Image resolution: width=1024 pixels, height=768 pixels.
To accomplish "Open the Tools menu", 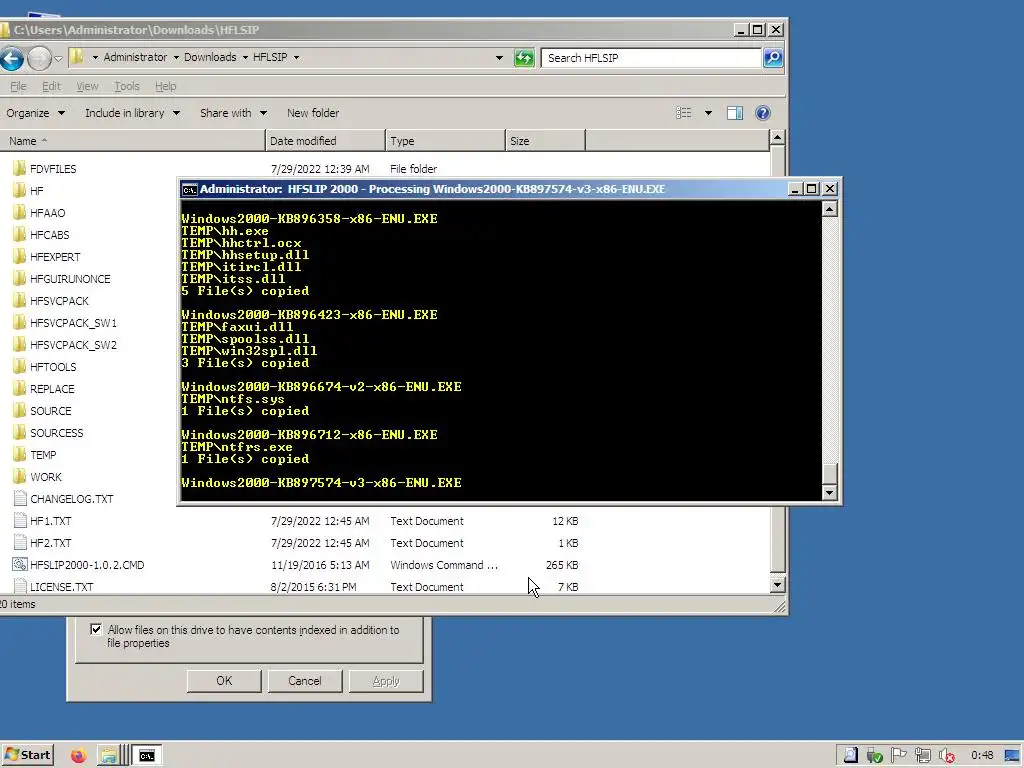I will pyautogui.click(x=127, y=86).
